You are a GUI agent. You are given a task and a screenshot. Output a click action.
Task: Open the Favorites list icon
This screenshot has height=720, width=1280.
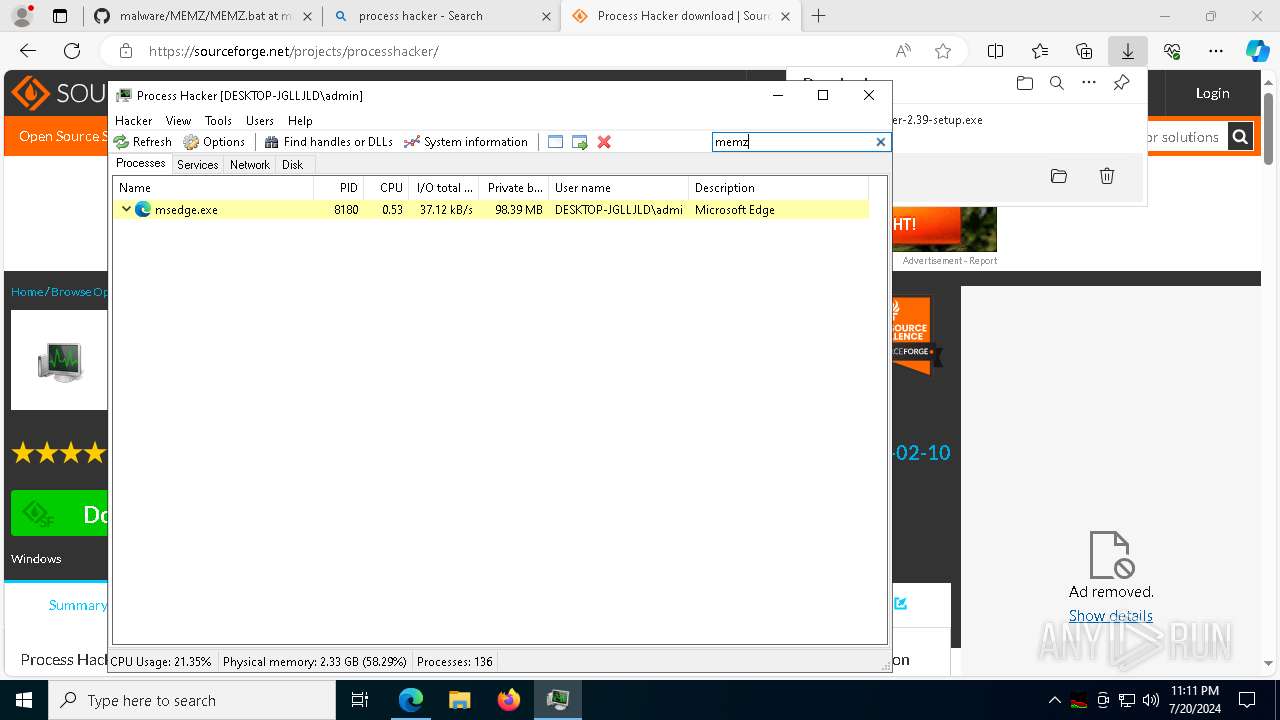(x=1040, y=51)
